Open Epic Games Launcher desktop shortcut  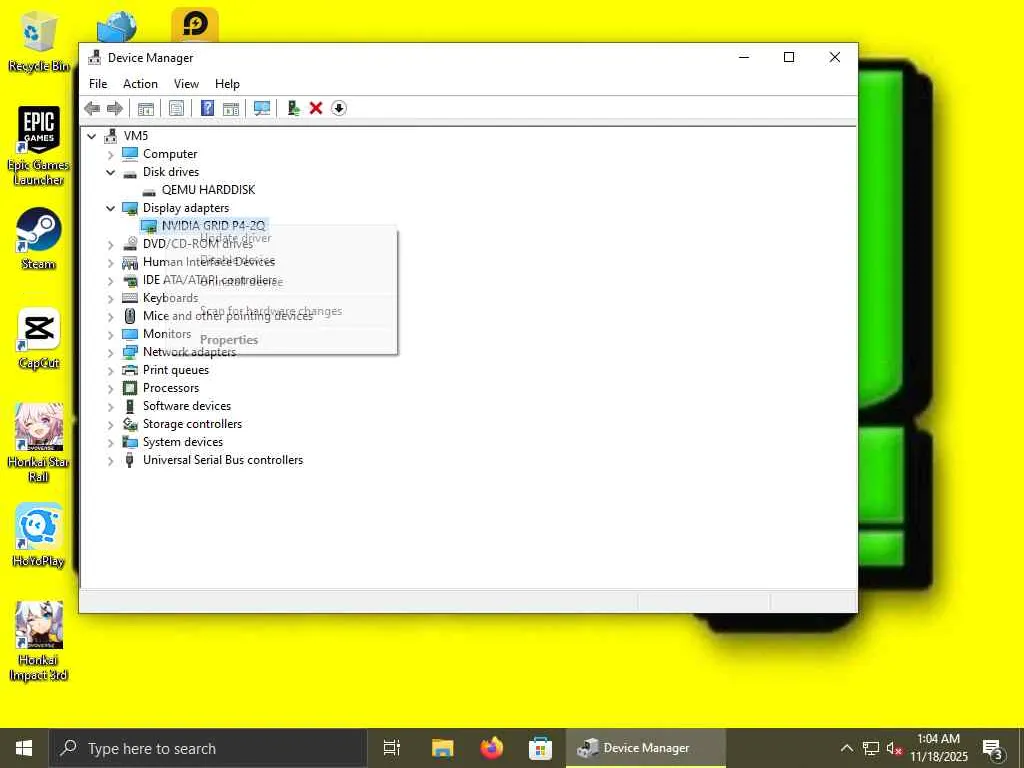[39, 146]
